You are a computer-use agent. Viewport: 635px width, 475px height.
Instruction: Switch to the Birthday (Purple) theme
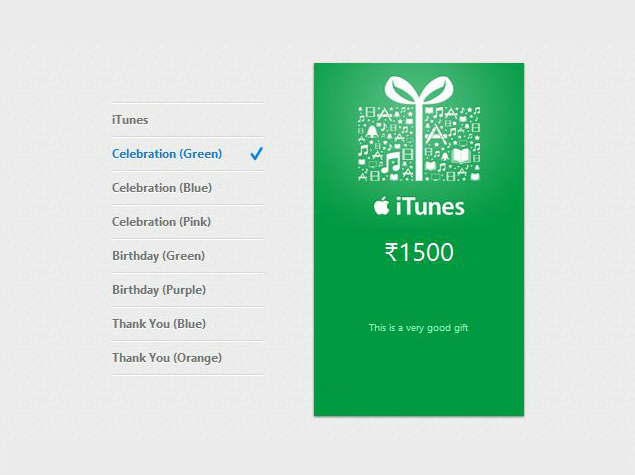188,290
